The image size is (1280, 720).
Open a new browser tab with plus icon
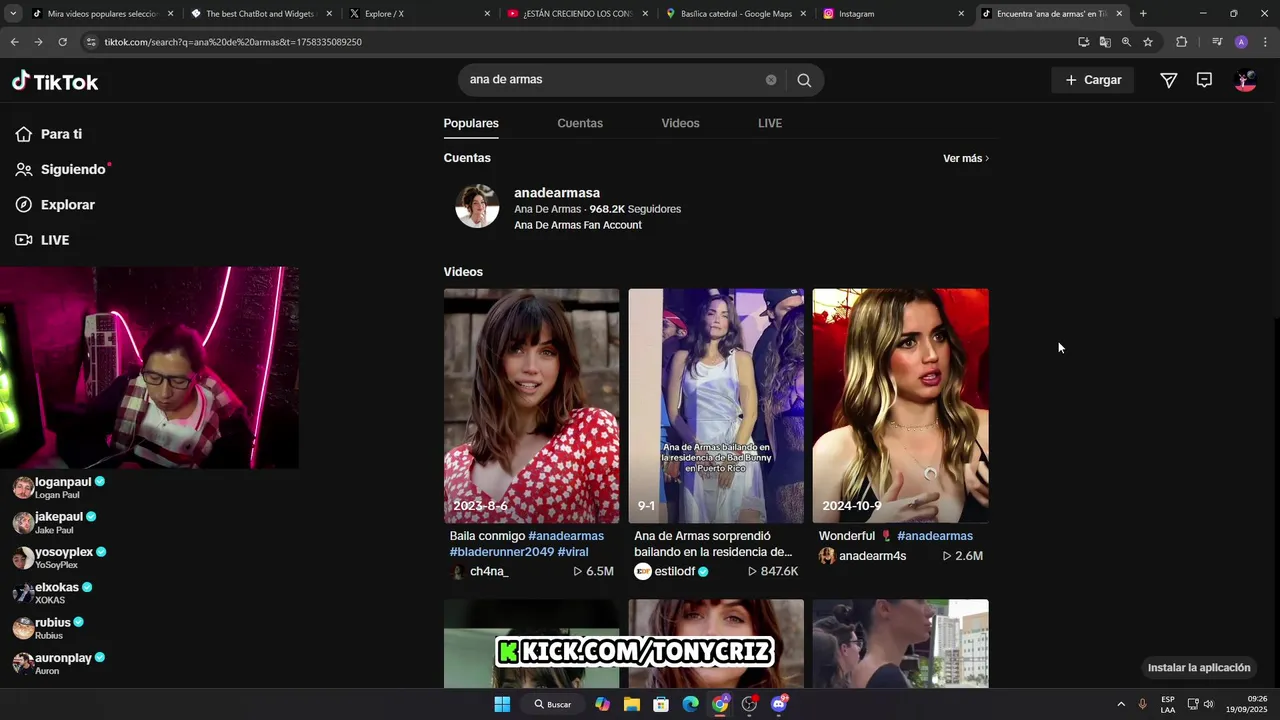click(1143, 14)
